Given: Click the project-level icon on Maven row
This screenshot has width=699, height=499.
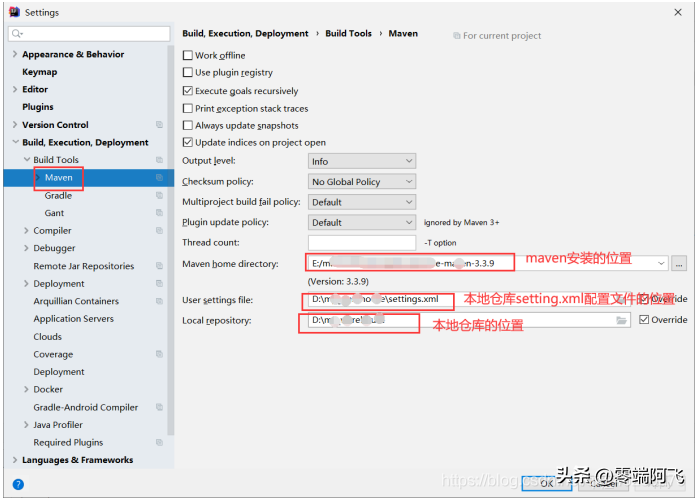Looking at the screenshot, I should click(159, 177).
